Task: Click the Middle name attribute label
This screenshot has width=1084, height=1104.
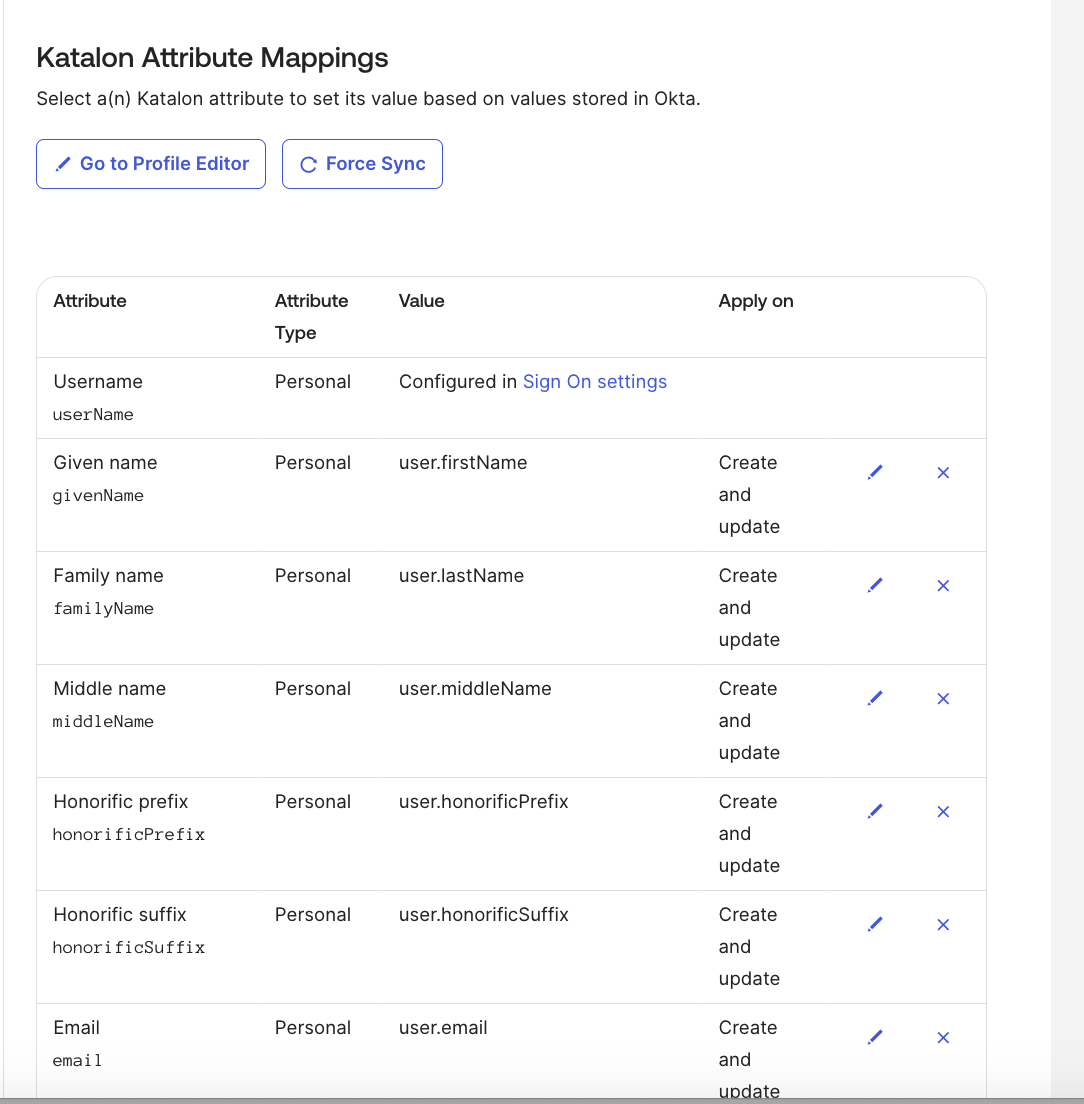Action: [110, 689]
